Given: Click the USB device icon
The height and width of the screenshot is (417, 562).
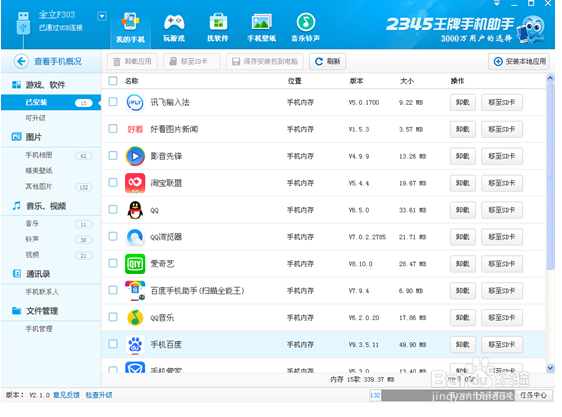Looking at the screenshot, I should [23, 23].
